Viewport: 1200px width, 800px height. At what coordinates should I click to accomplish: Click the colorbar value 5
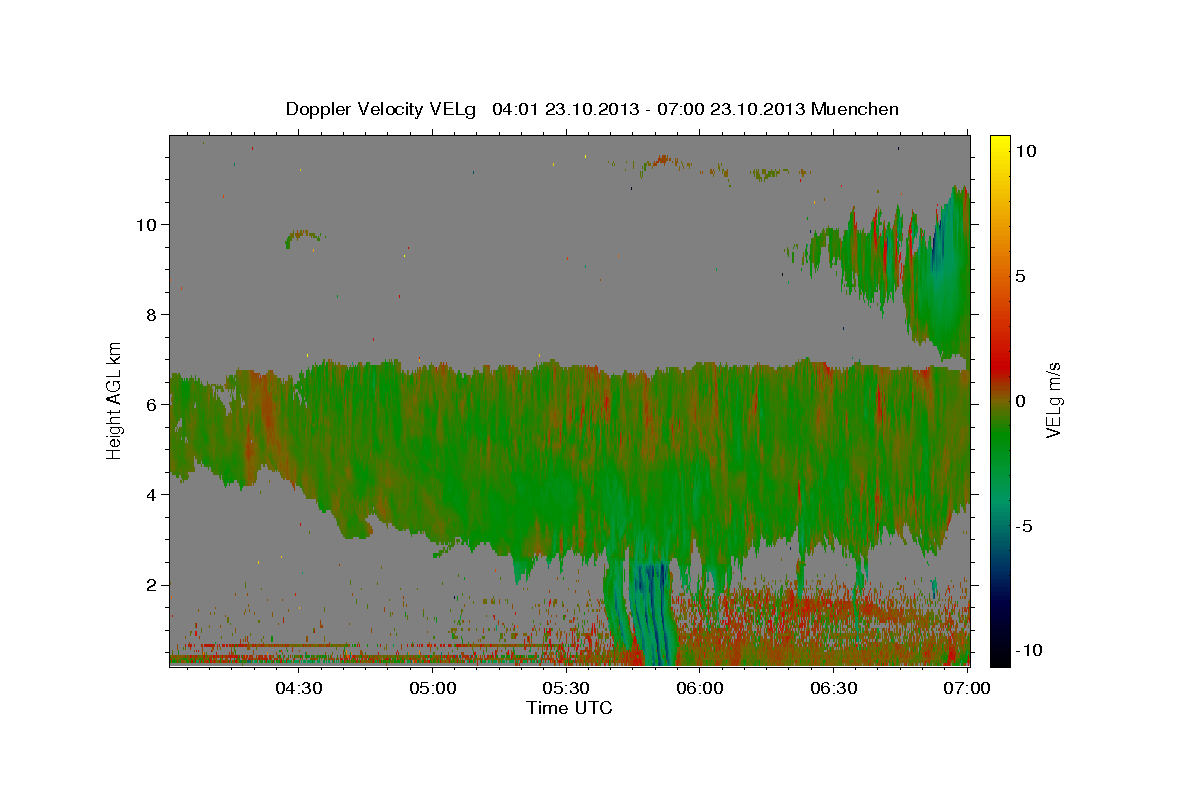(x=1023, y=276)
